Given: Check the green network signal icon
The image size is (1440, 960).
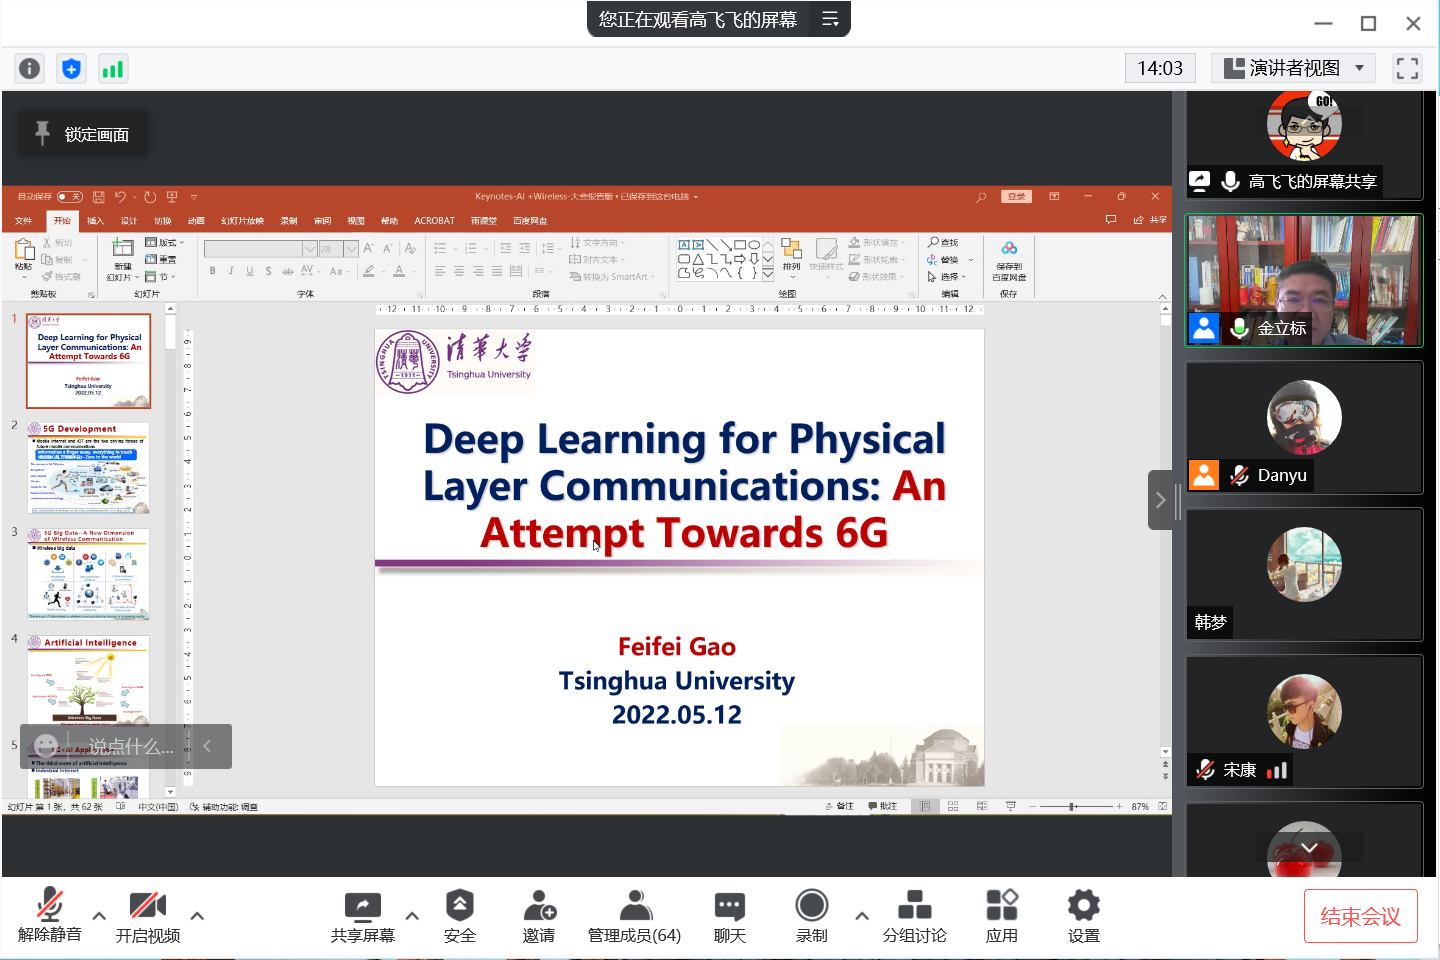Looking at the screenshot, I should 113,68.
